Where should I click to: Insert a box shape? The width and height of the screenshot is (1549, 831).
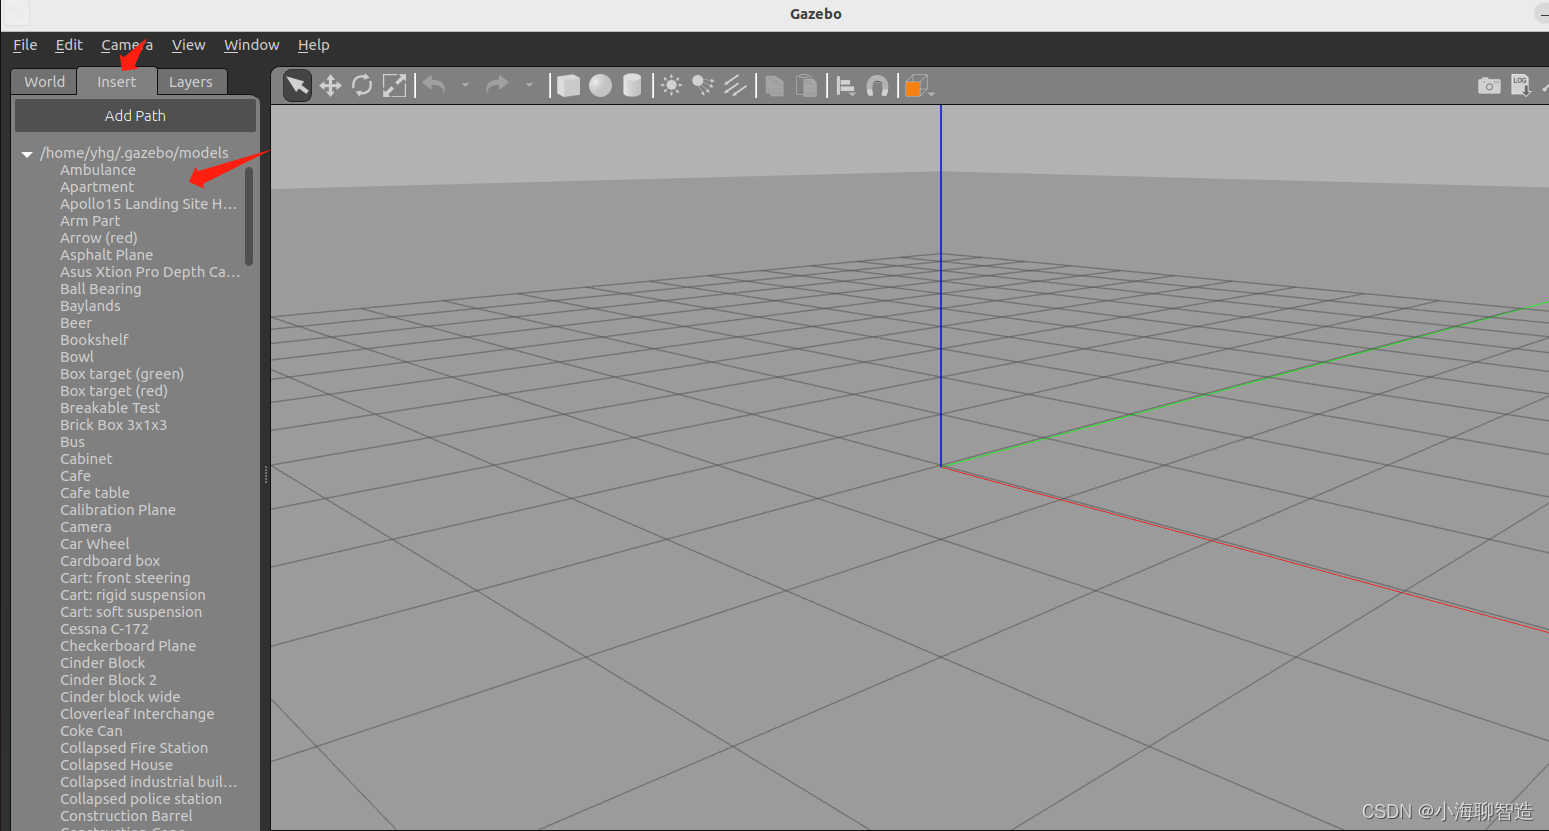click(568, 86)
